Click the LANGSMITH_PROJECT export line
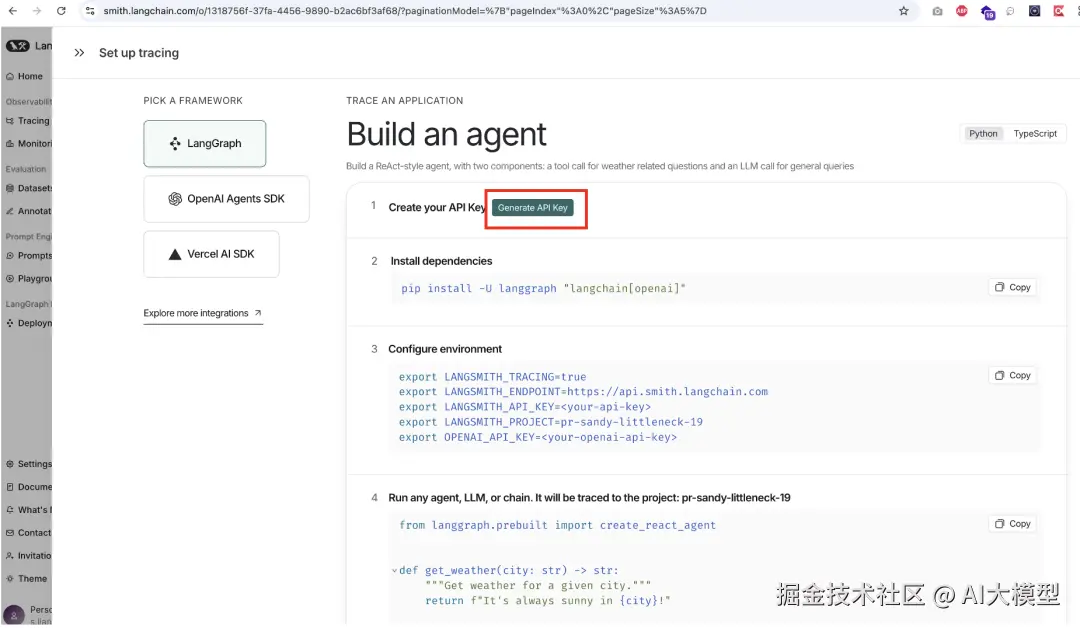 pyautogui.click(x=550, y=422)
